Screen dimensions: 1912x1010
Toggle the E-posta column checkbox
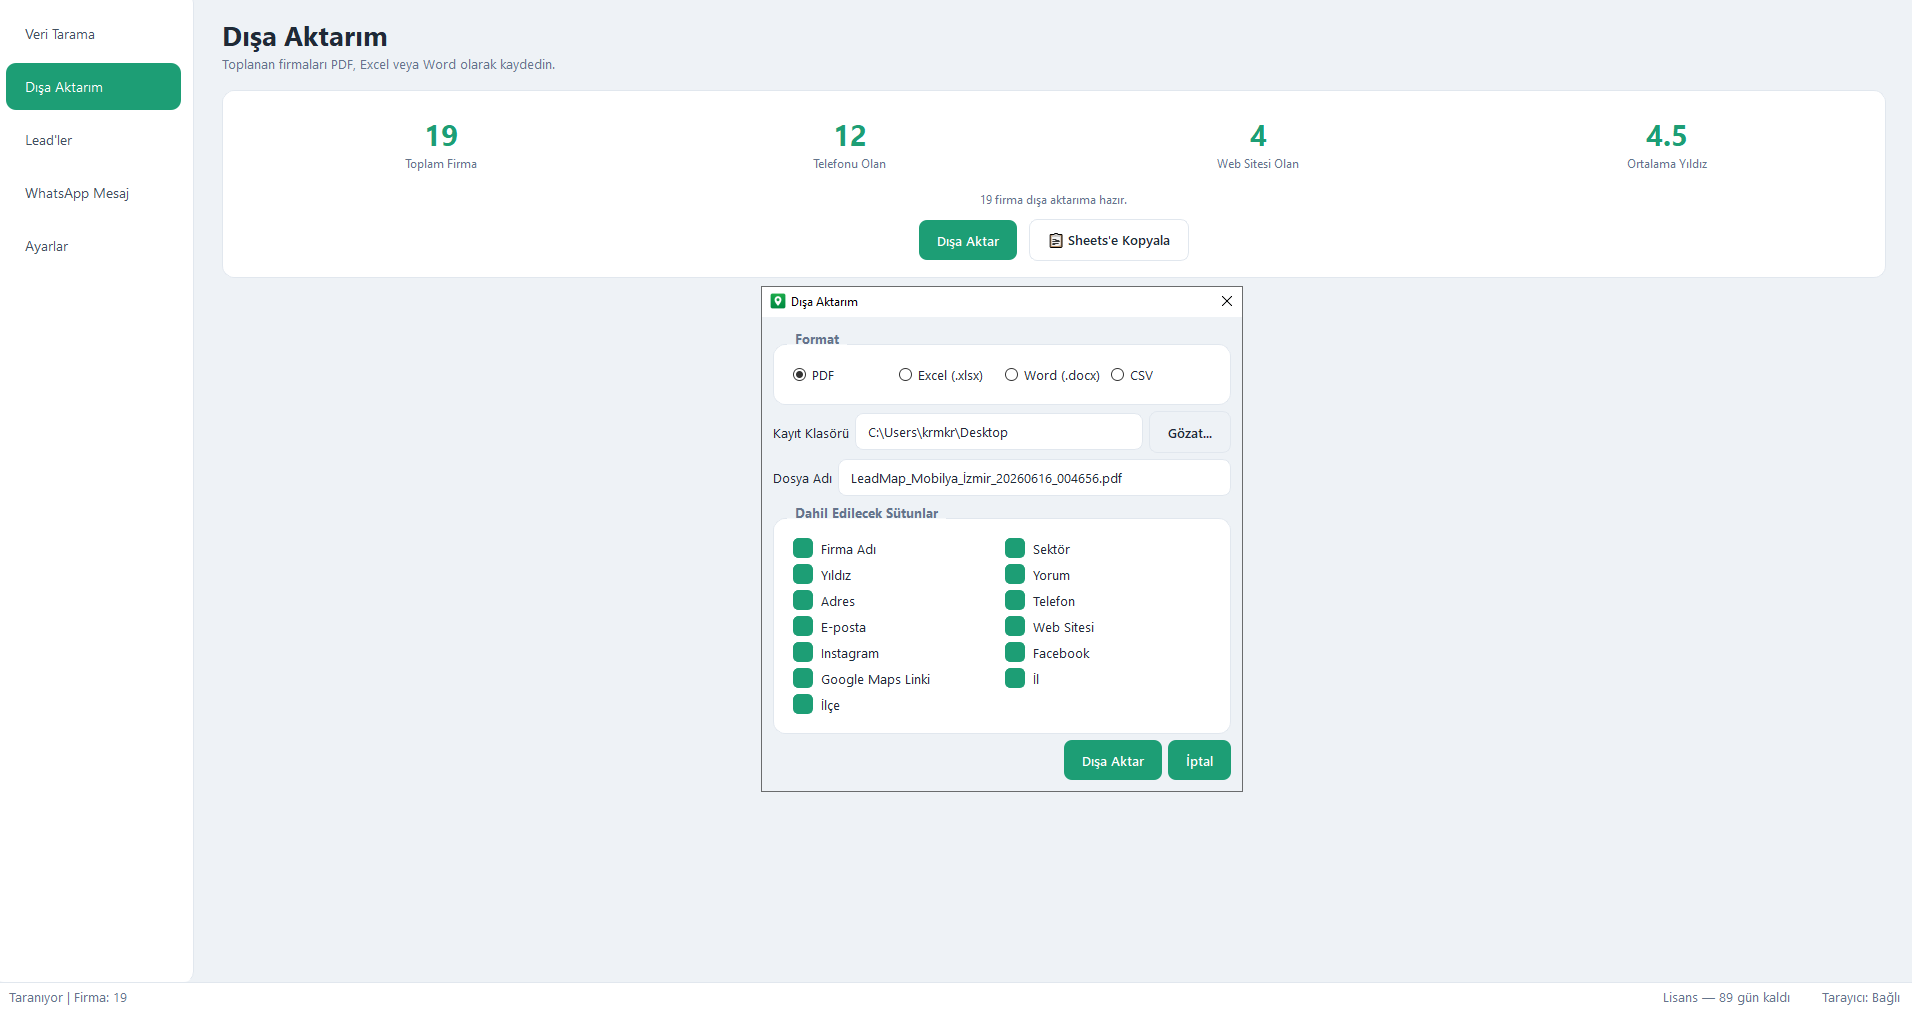coord(803,626)
